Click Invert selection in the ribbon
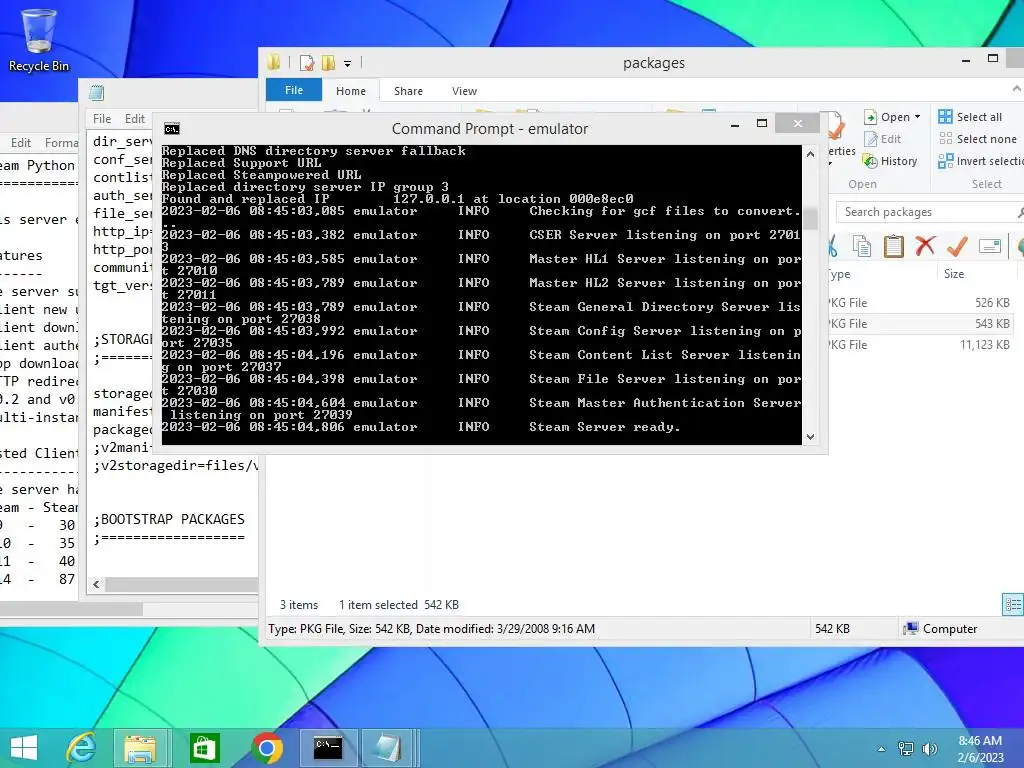The height and width of the screenshot is (768, 1024). point(980,161)
